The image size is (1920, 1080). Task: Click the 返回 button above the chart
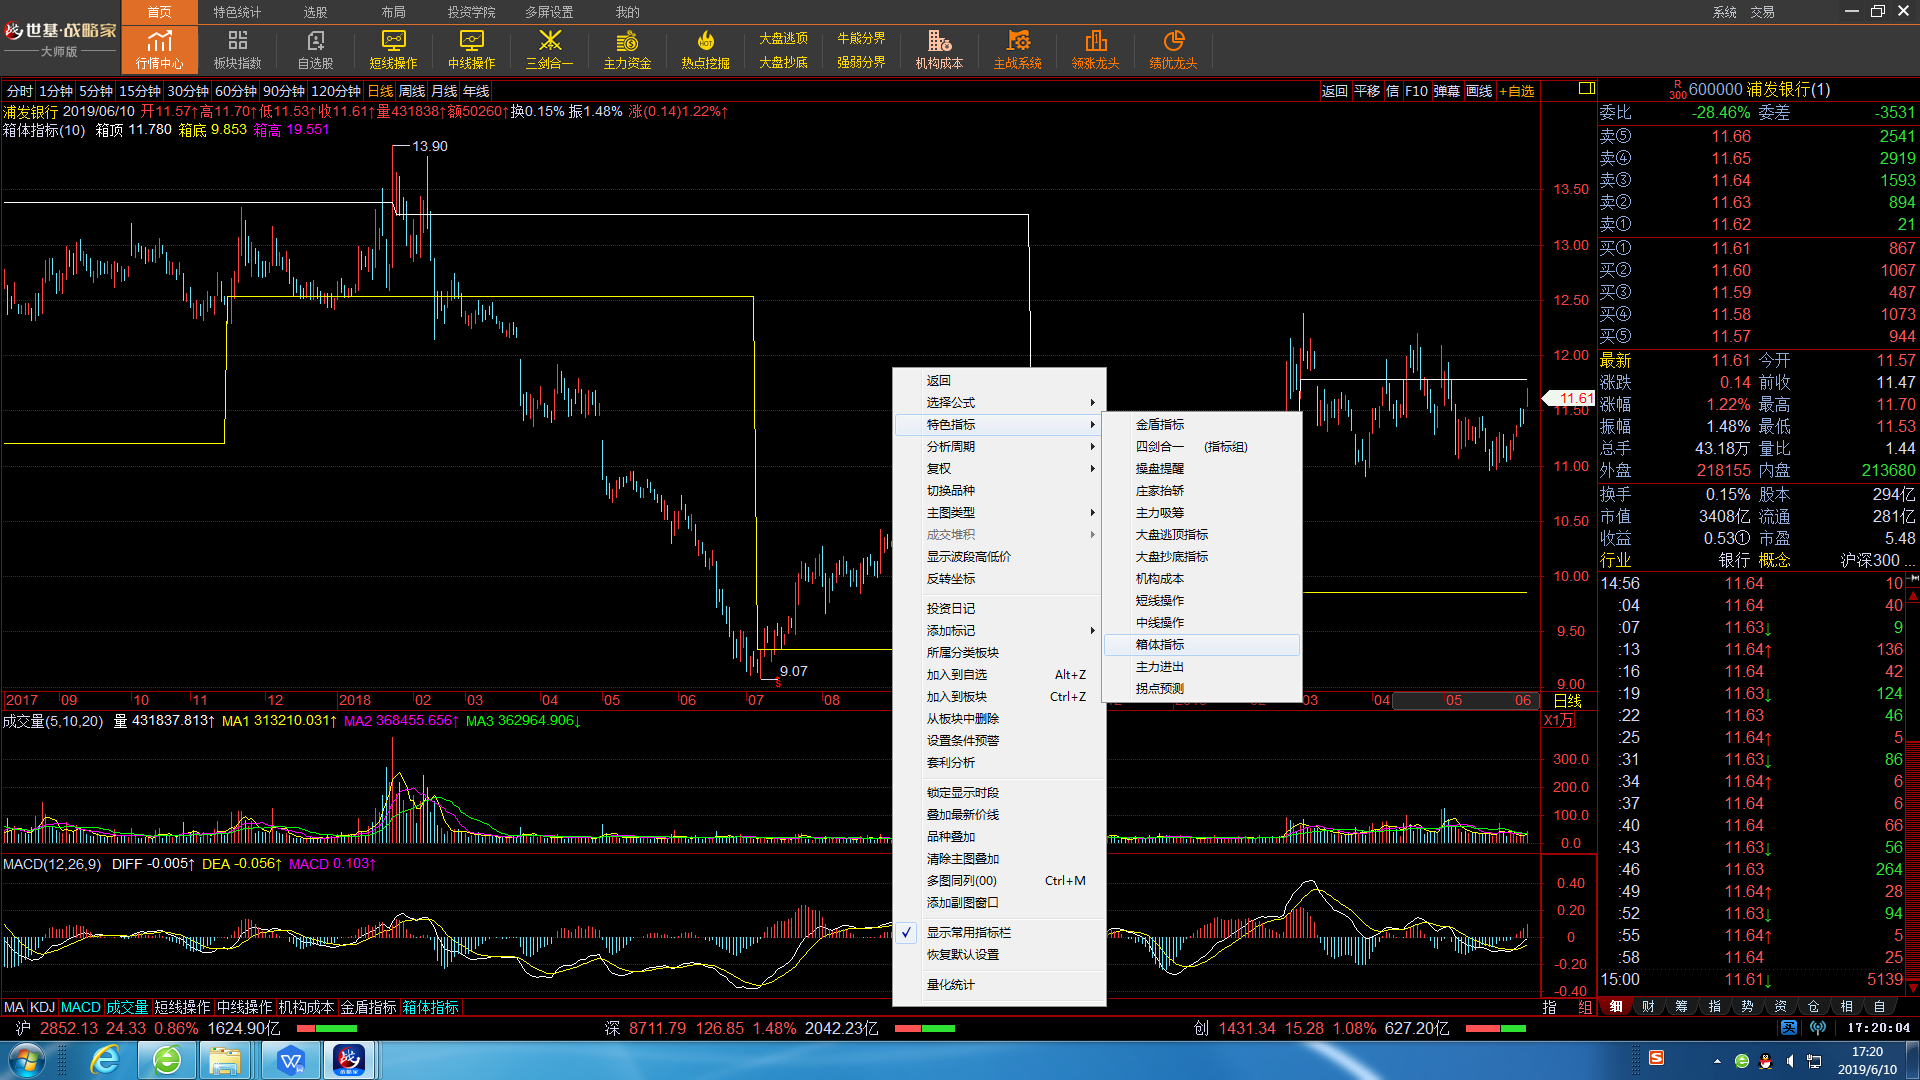[1335, 91]
